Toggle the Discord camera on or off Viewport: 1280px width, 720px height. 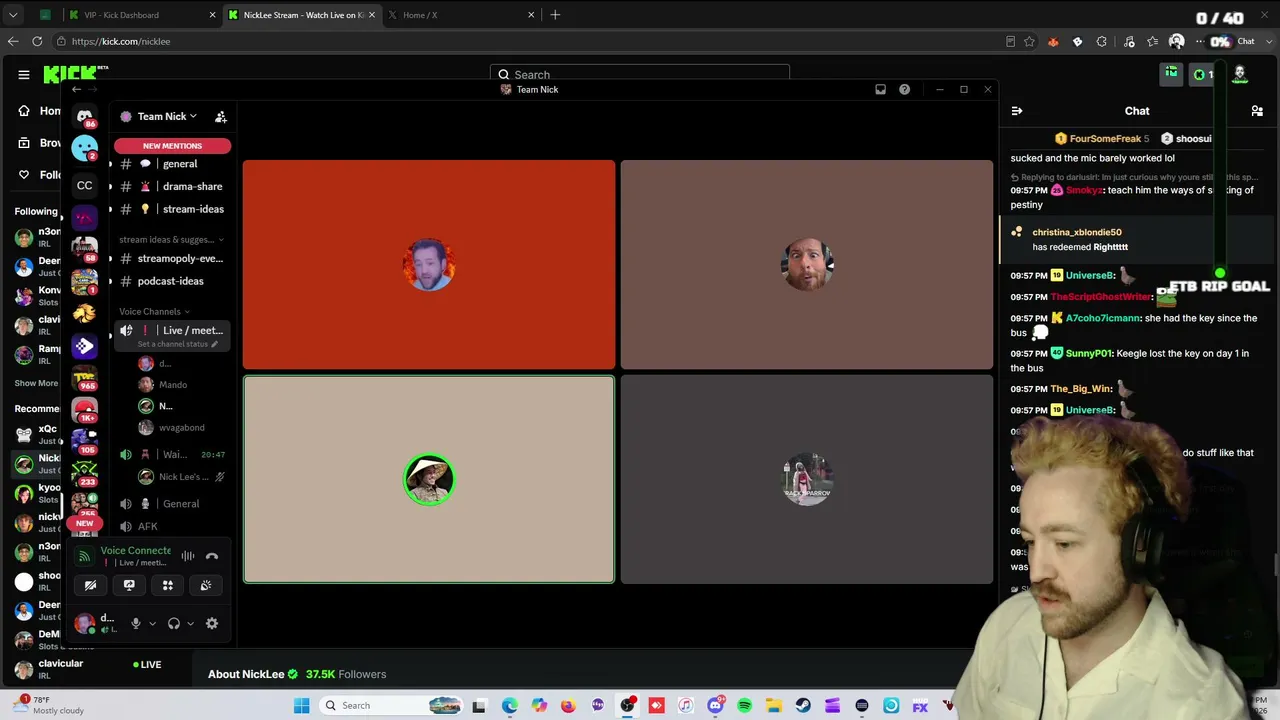[90, 585]
